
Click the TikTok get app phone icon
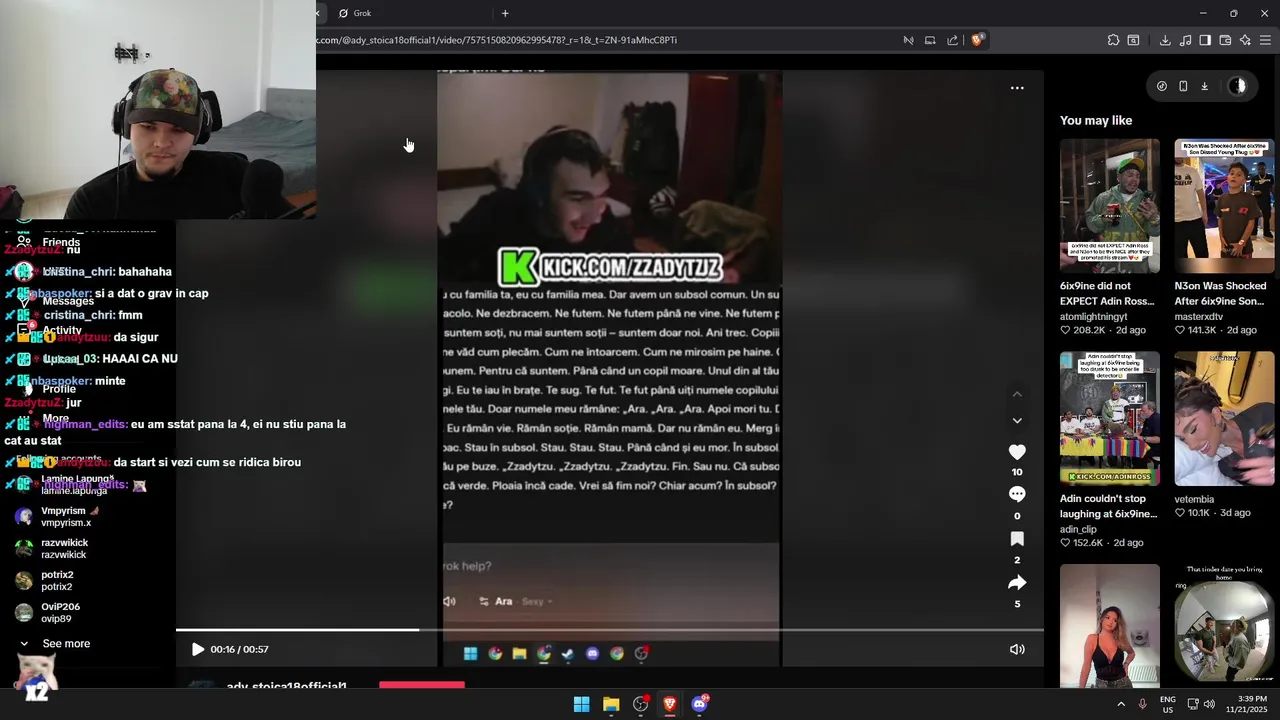click(x=1183, y=86)
